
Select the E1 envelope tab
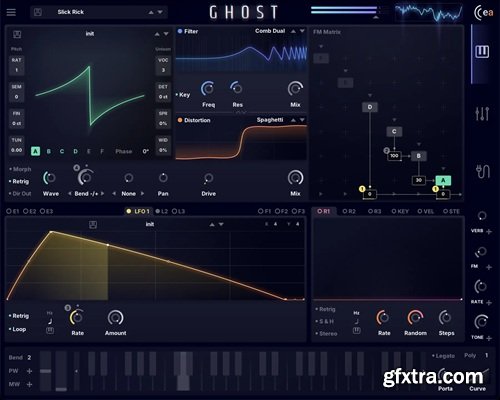click(13, 211)
